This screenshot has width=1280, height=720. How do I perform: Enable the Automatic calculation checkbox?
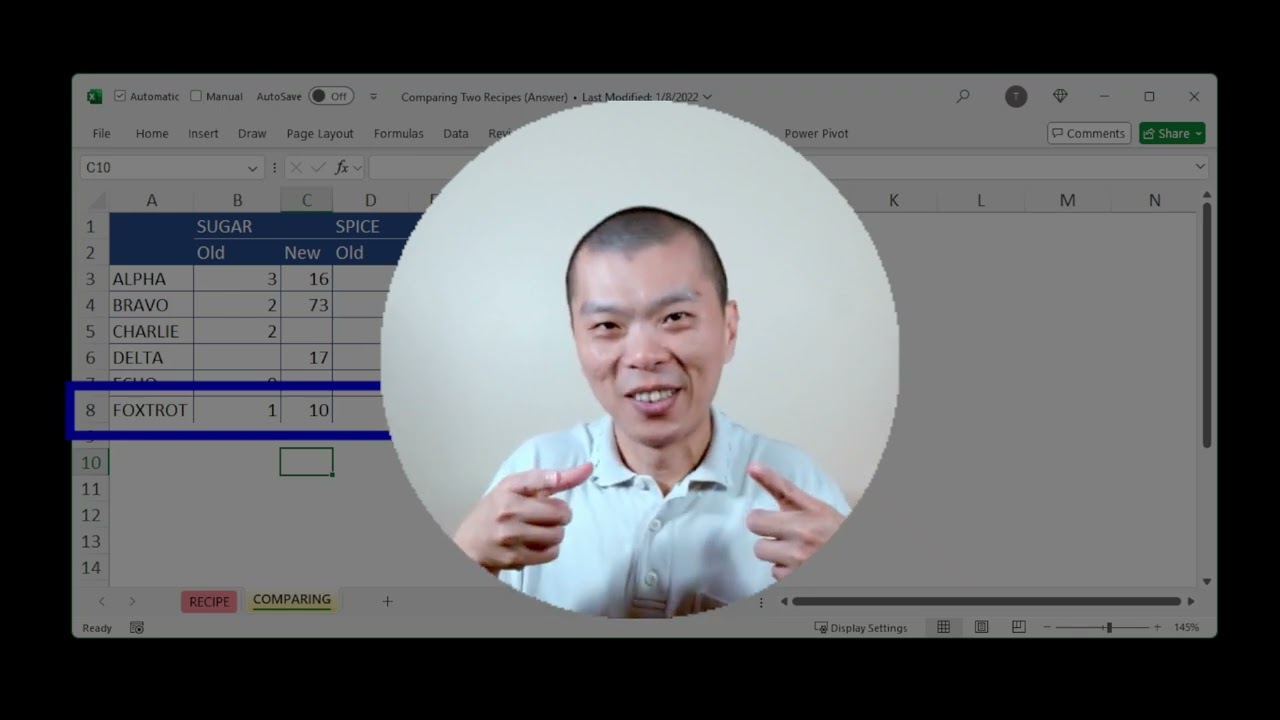pos(120,96)
